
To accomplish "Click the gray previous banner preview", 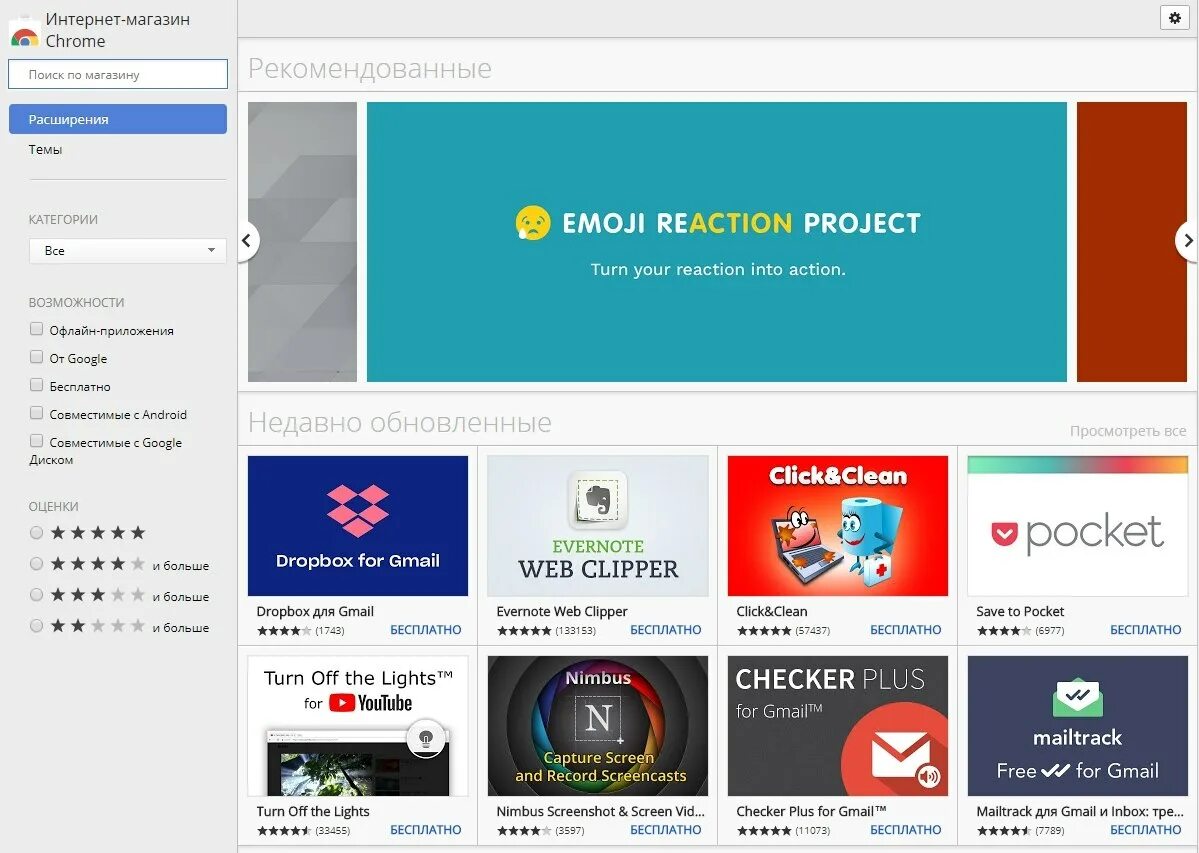I will click(302, 242).
